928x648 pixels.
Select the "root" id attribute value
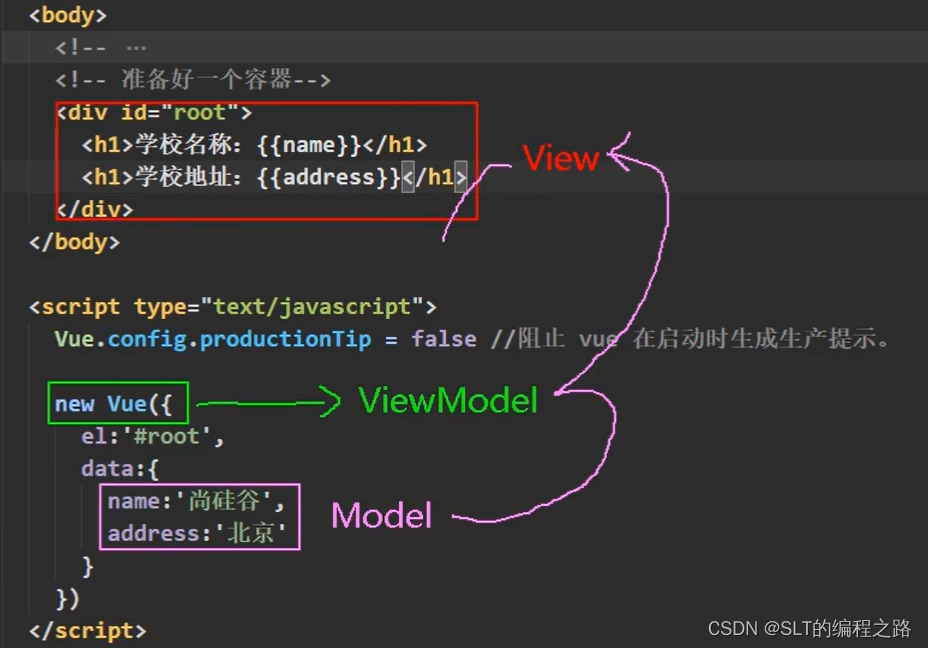(199, 112)
